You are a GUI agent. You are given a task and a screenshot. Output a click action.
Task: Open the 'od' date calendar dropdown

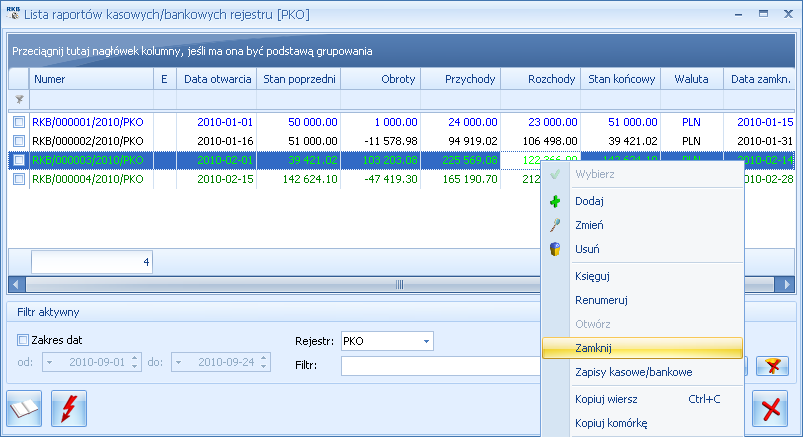50,363
